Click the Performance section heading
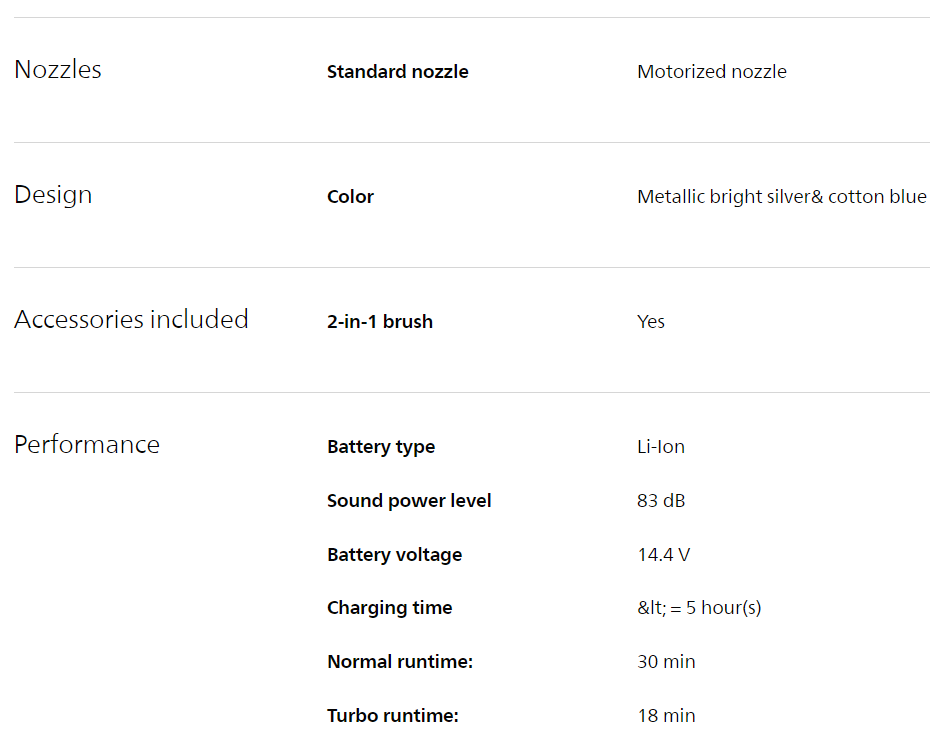The height and width of the screenshot is (740, 930). point(87,445)
